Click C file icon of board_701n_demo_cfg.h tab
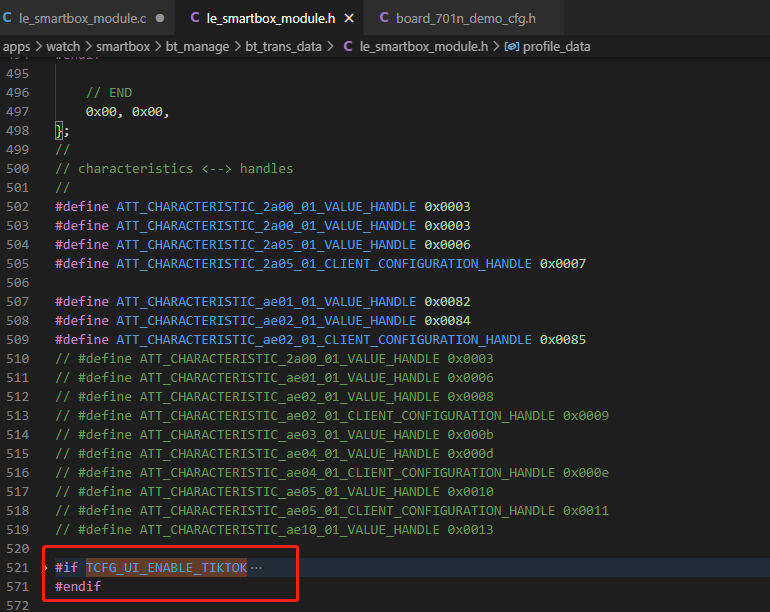Screen dimensions: 770x612 point(384,18)
